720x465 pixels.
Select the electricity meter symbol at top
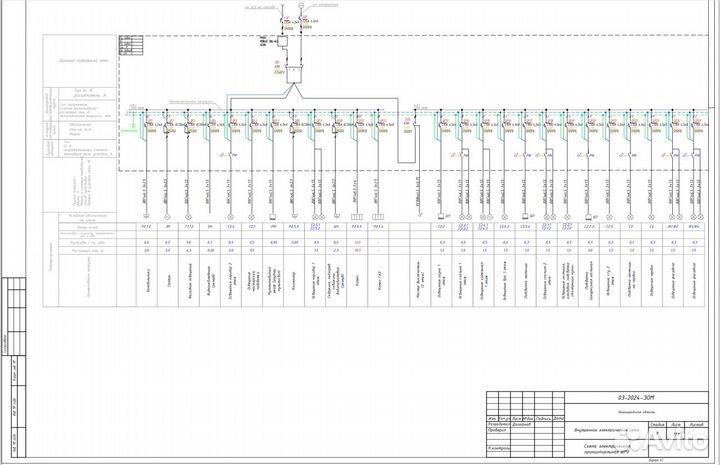tap(284, 42)
